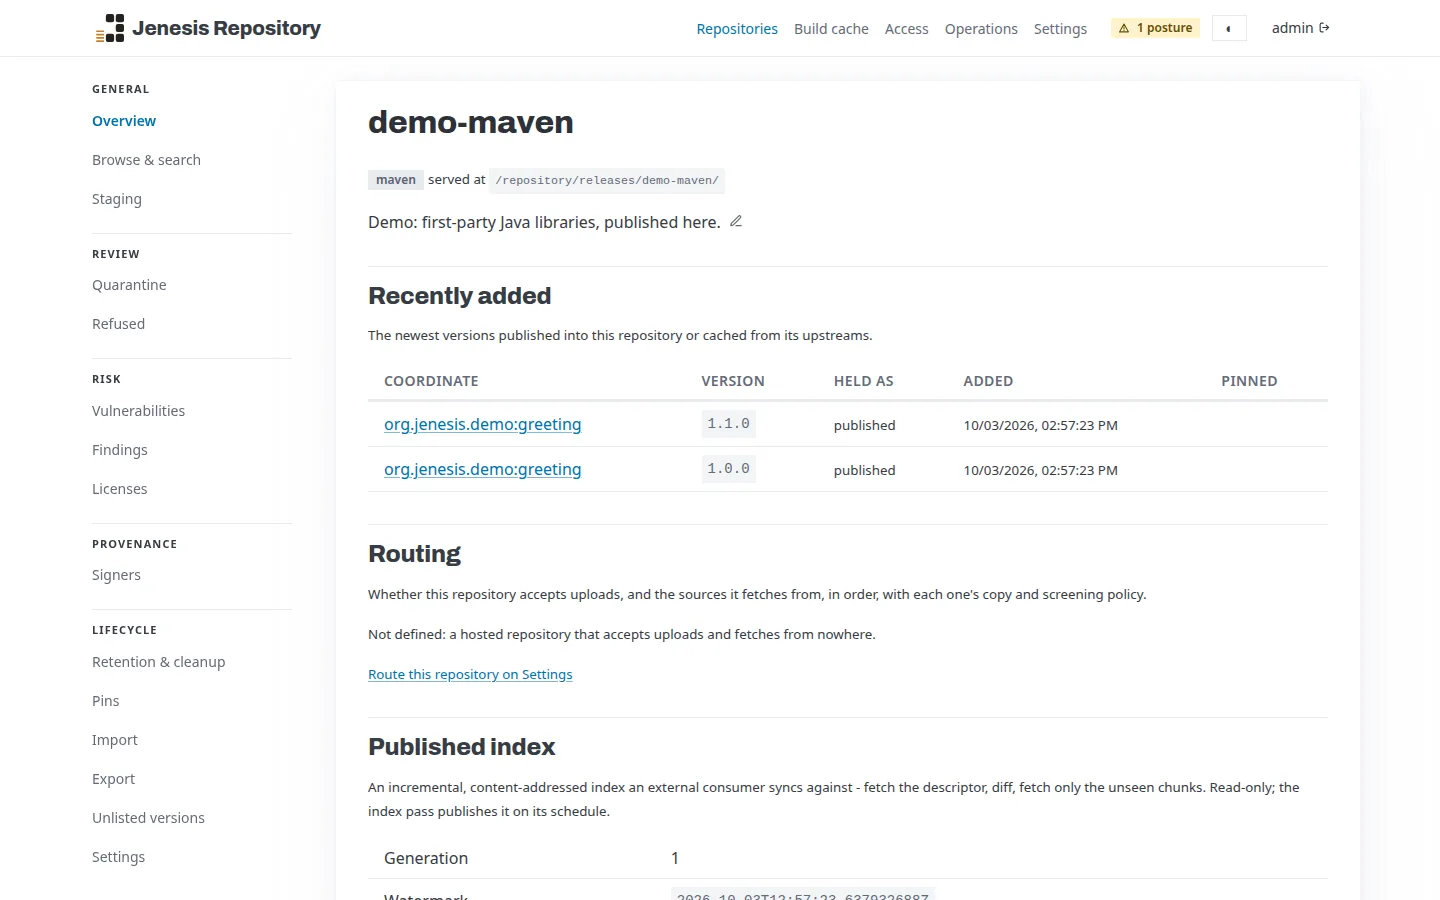Open Retention & cleanup page
1440x900 pixels.
(x=158, y=662)
